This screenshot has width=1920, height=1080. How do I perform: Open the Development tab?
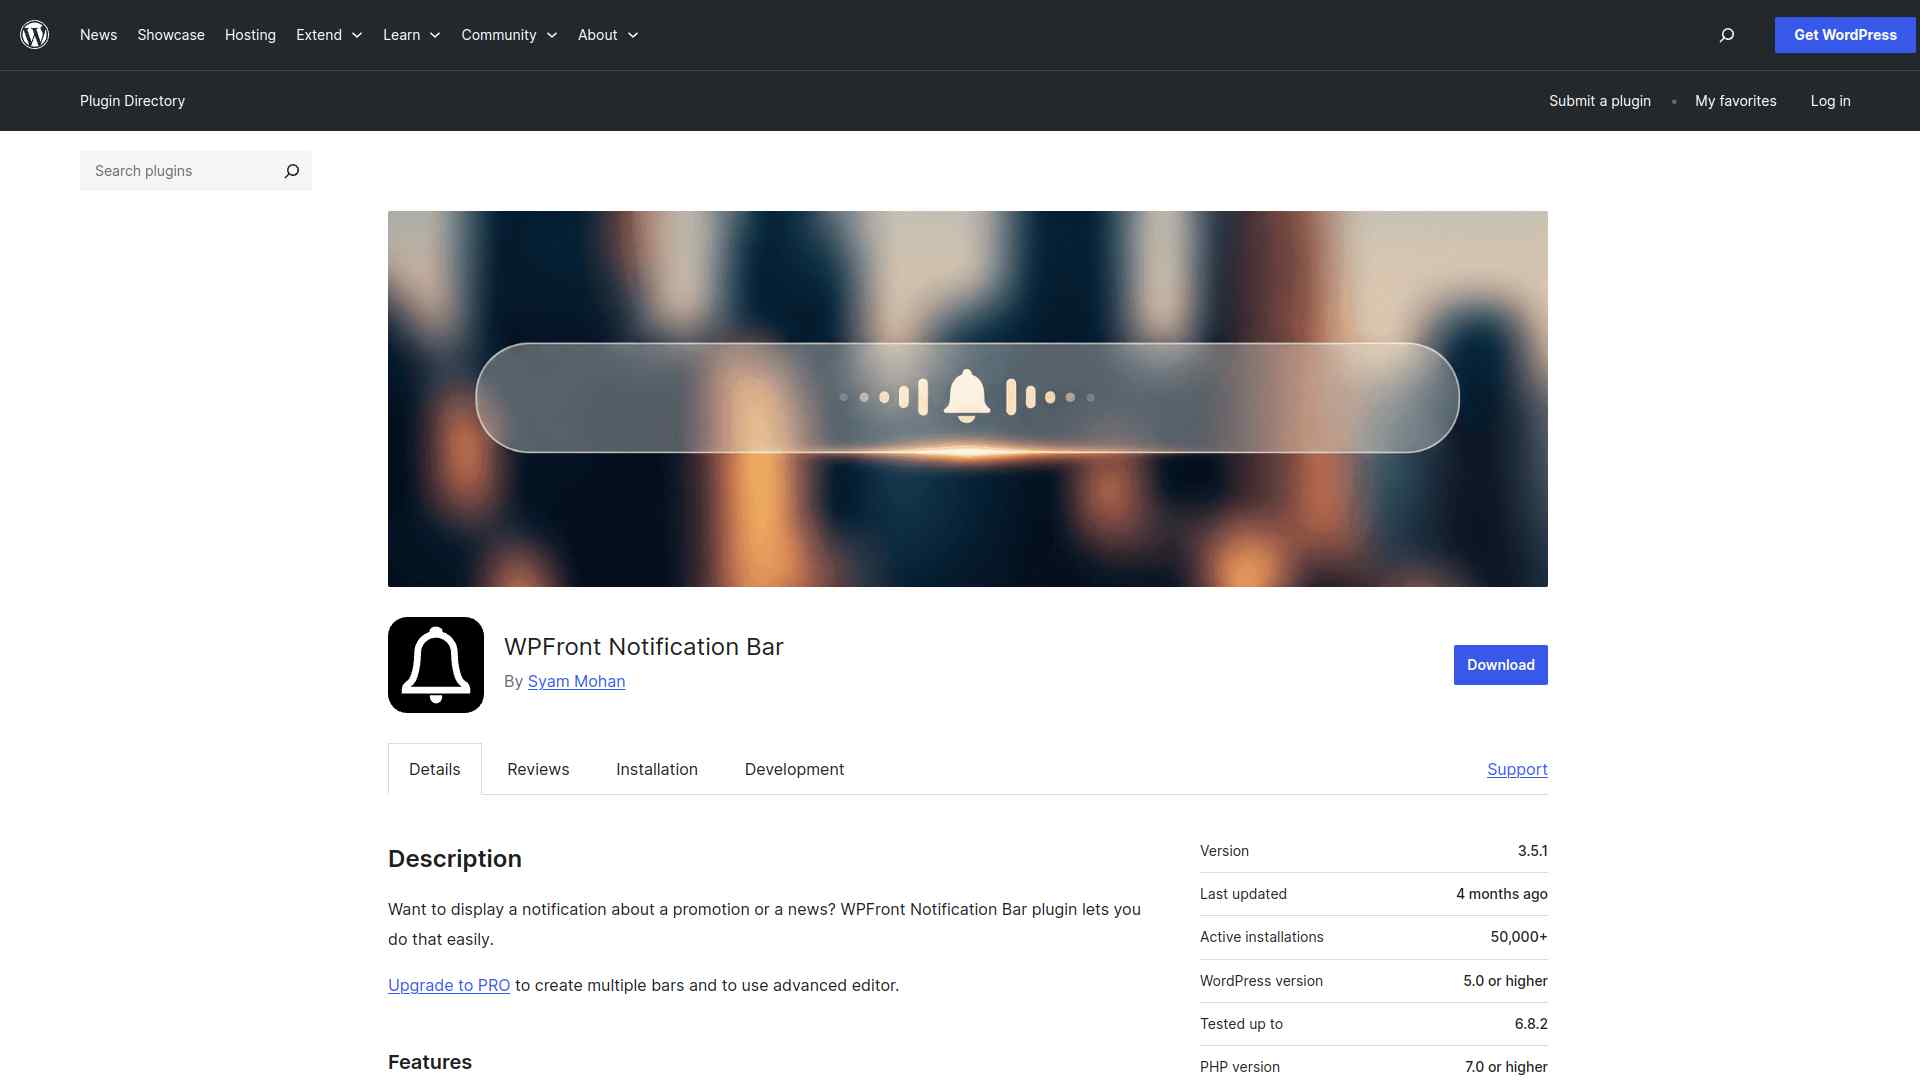pyautogui.click(x=794, y=769)
